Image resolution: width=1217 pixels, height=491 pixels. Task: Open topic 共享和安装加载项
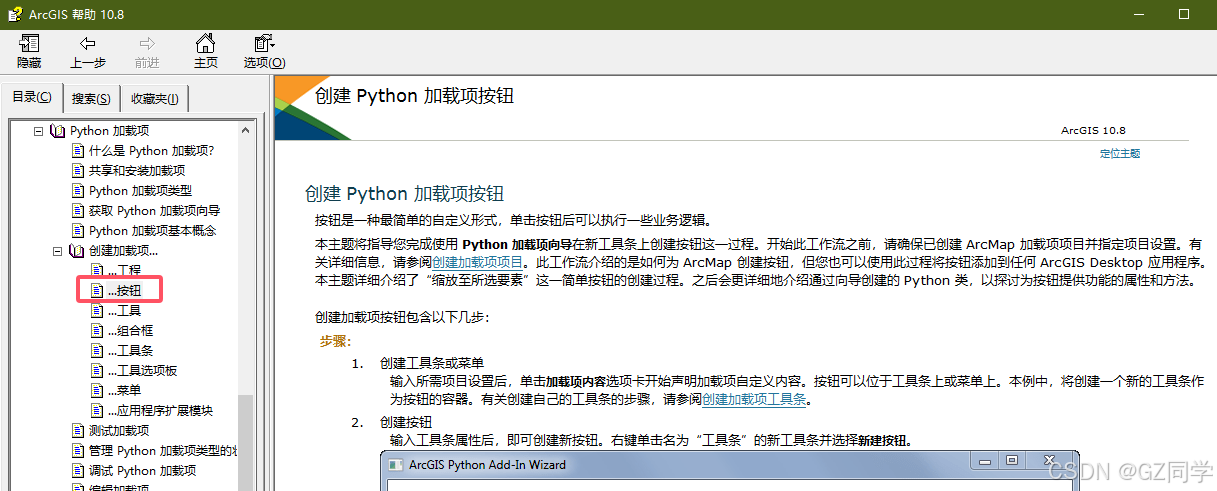tap(137, 171)
